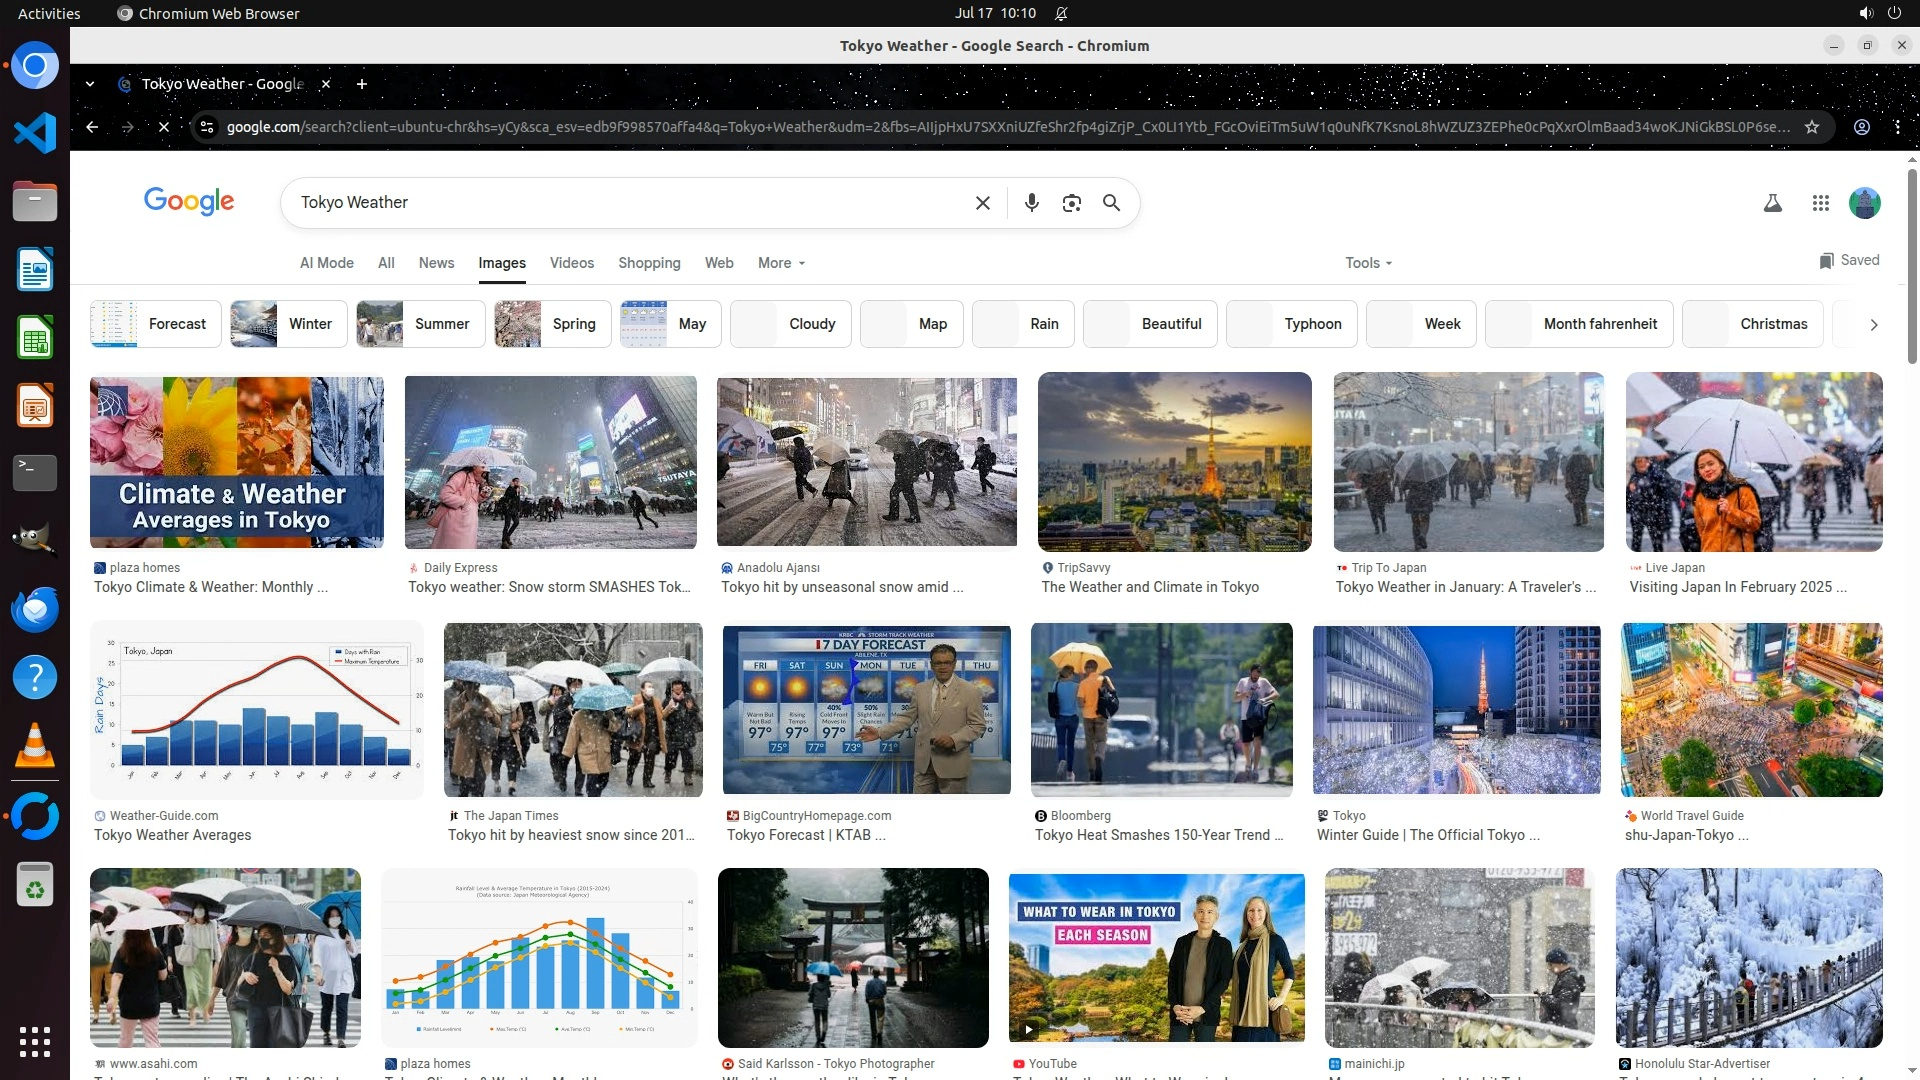Bookmark this page with star icon

tap(1811, 127)
